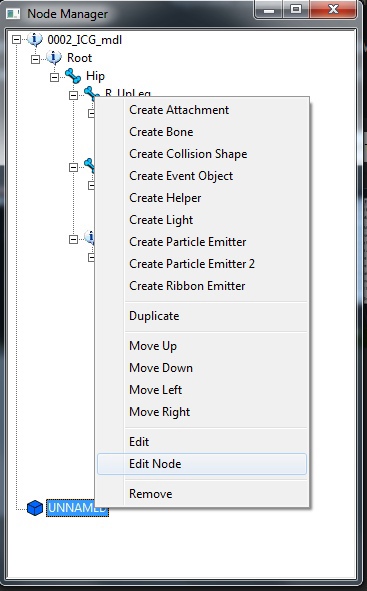Select the UNNAMED tree item
The image size is (367, 591).
pos(77,508)
